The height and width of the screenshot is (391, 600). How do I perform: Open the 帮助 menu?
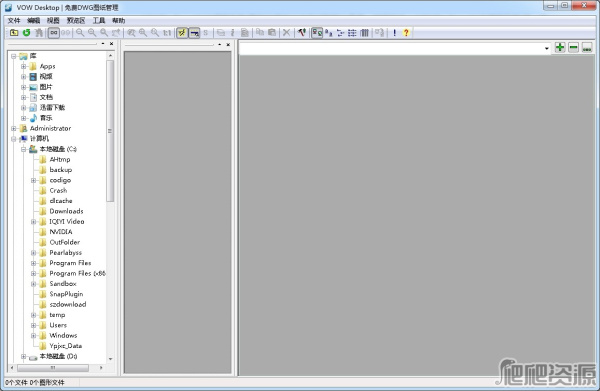(118, 20)
